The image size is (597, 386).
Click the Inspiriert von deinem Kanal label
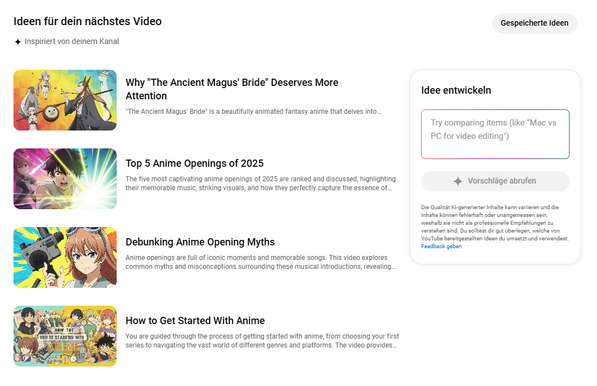click(72, 41)
